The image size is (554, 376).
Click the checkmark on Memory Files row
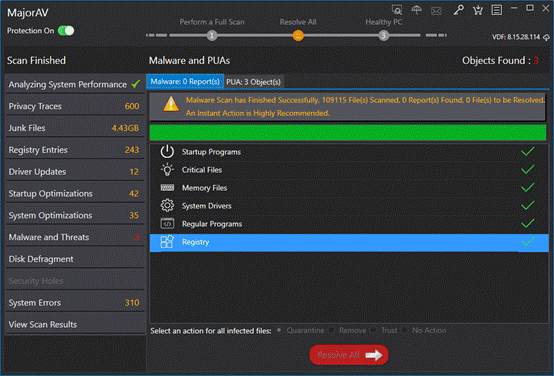pos(528,188)
